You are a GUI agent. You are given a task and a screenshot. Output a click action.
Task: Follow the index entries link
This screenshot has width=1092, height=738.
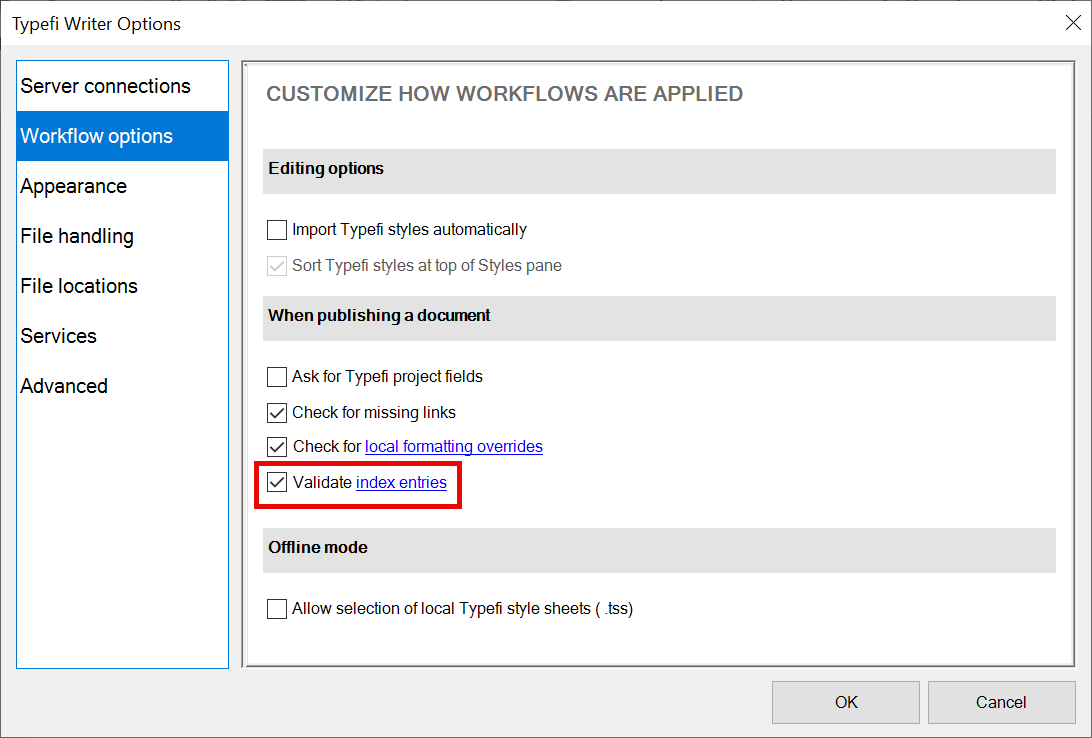pos(401,482)
